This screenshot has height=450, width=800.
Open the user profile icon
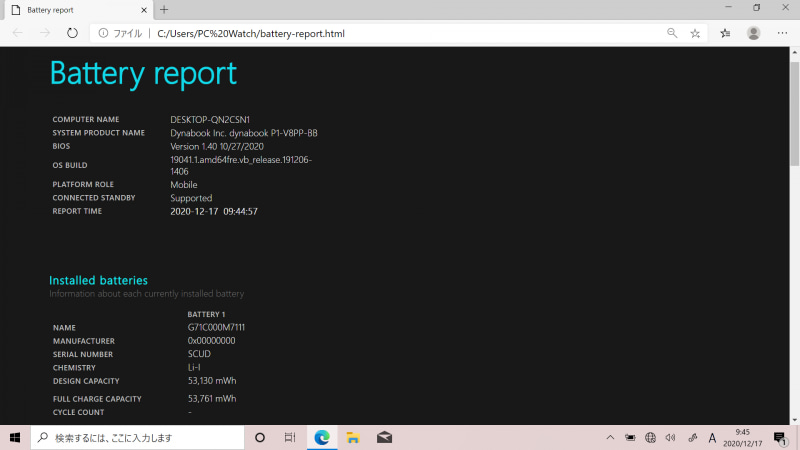pos(754,33)
